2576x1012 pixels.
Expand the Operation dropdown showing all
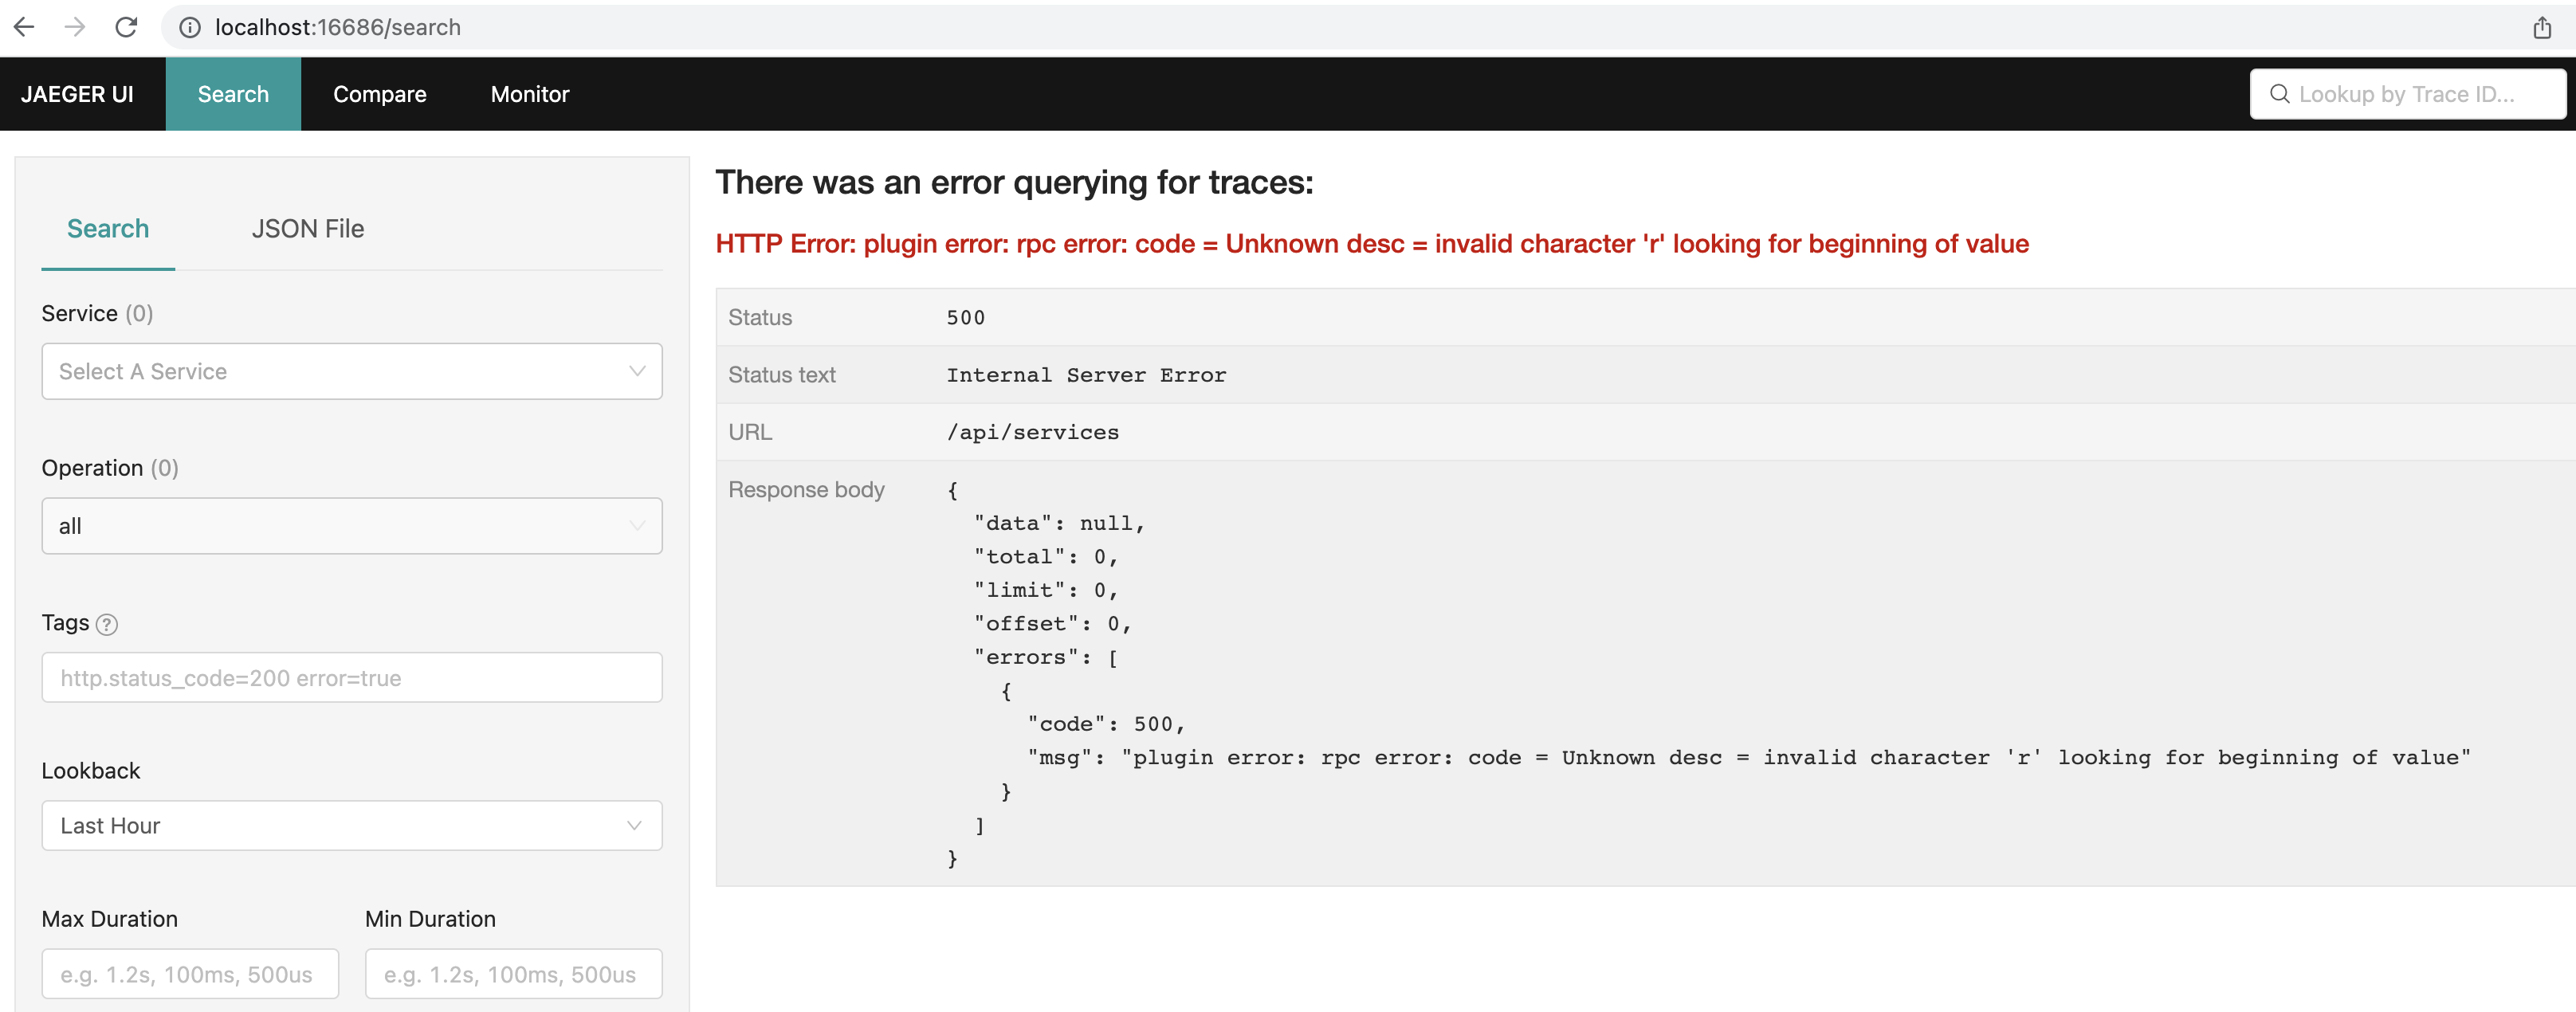[x=351, y=525]
